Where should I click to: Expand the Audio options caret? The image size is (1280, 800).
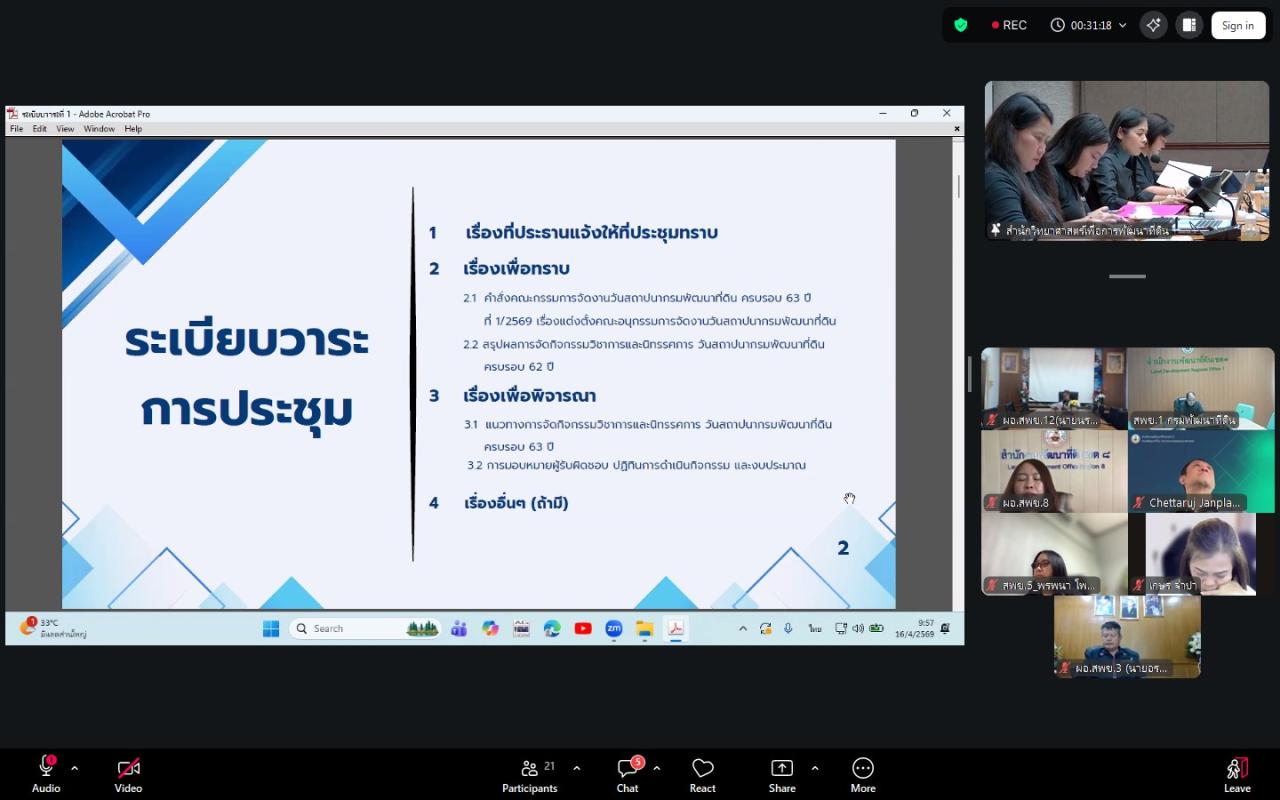pos(74,768)
